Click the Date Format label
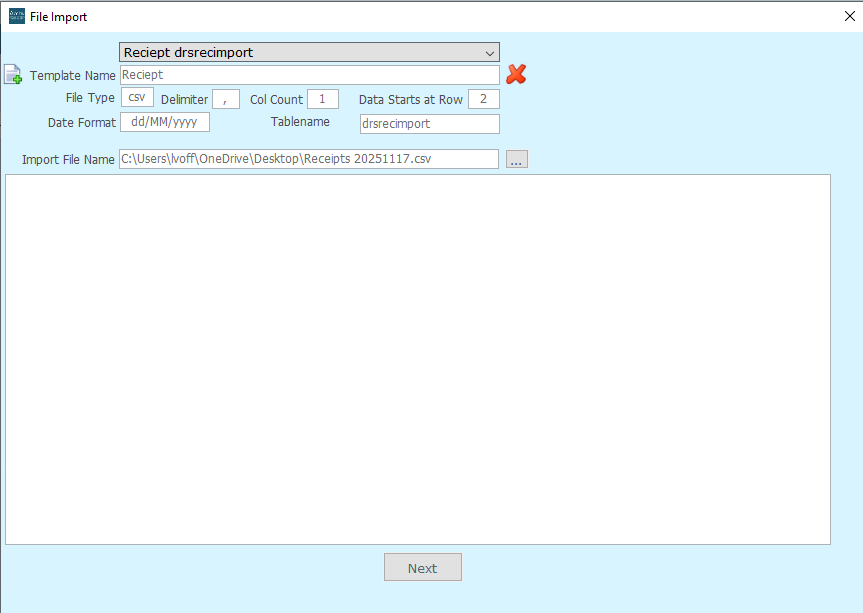The image size is (863, 613). 82,123
